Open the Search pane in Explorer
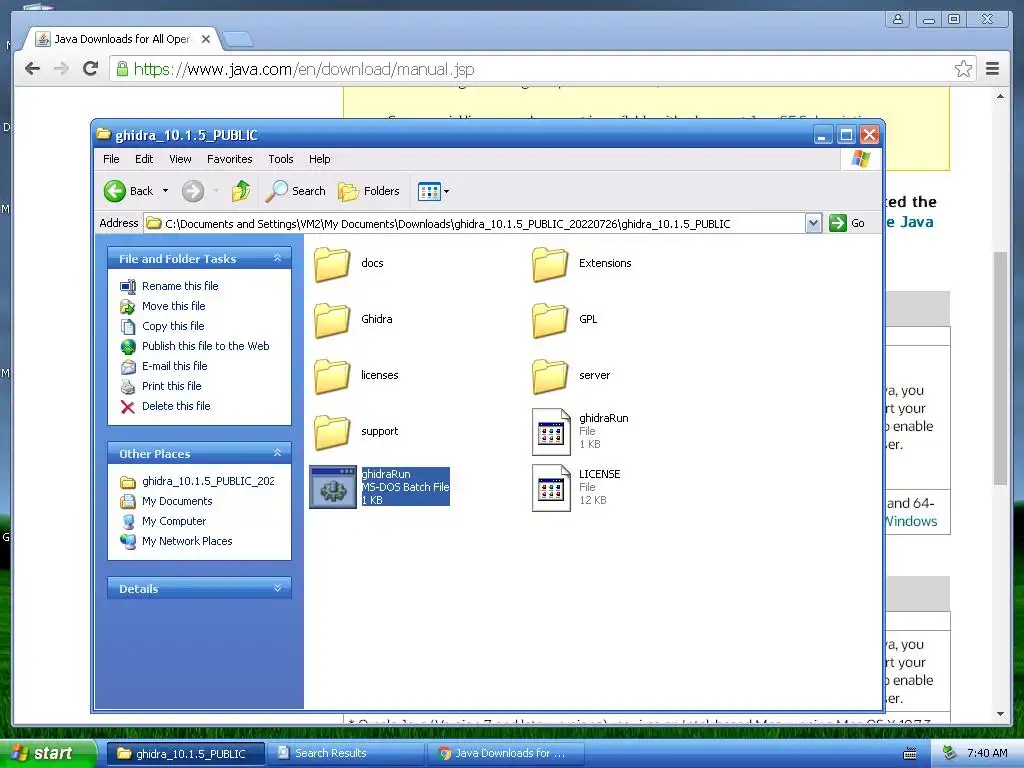 [296, 191]
